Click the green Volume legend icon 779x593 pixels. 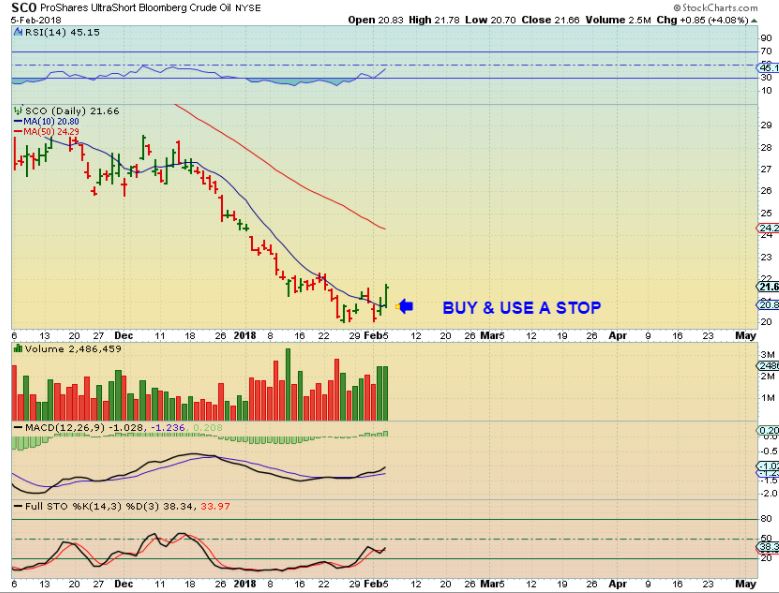18,348
